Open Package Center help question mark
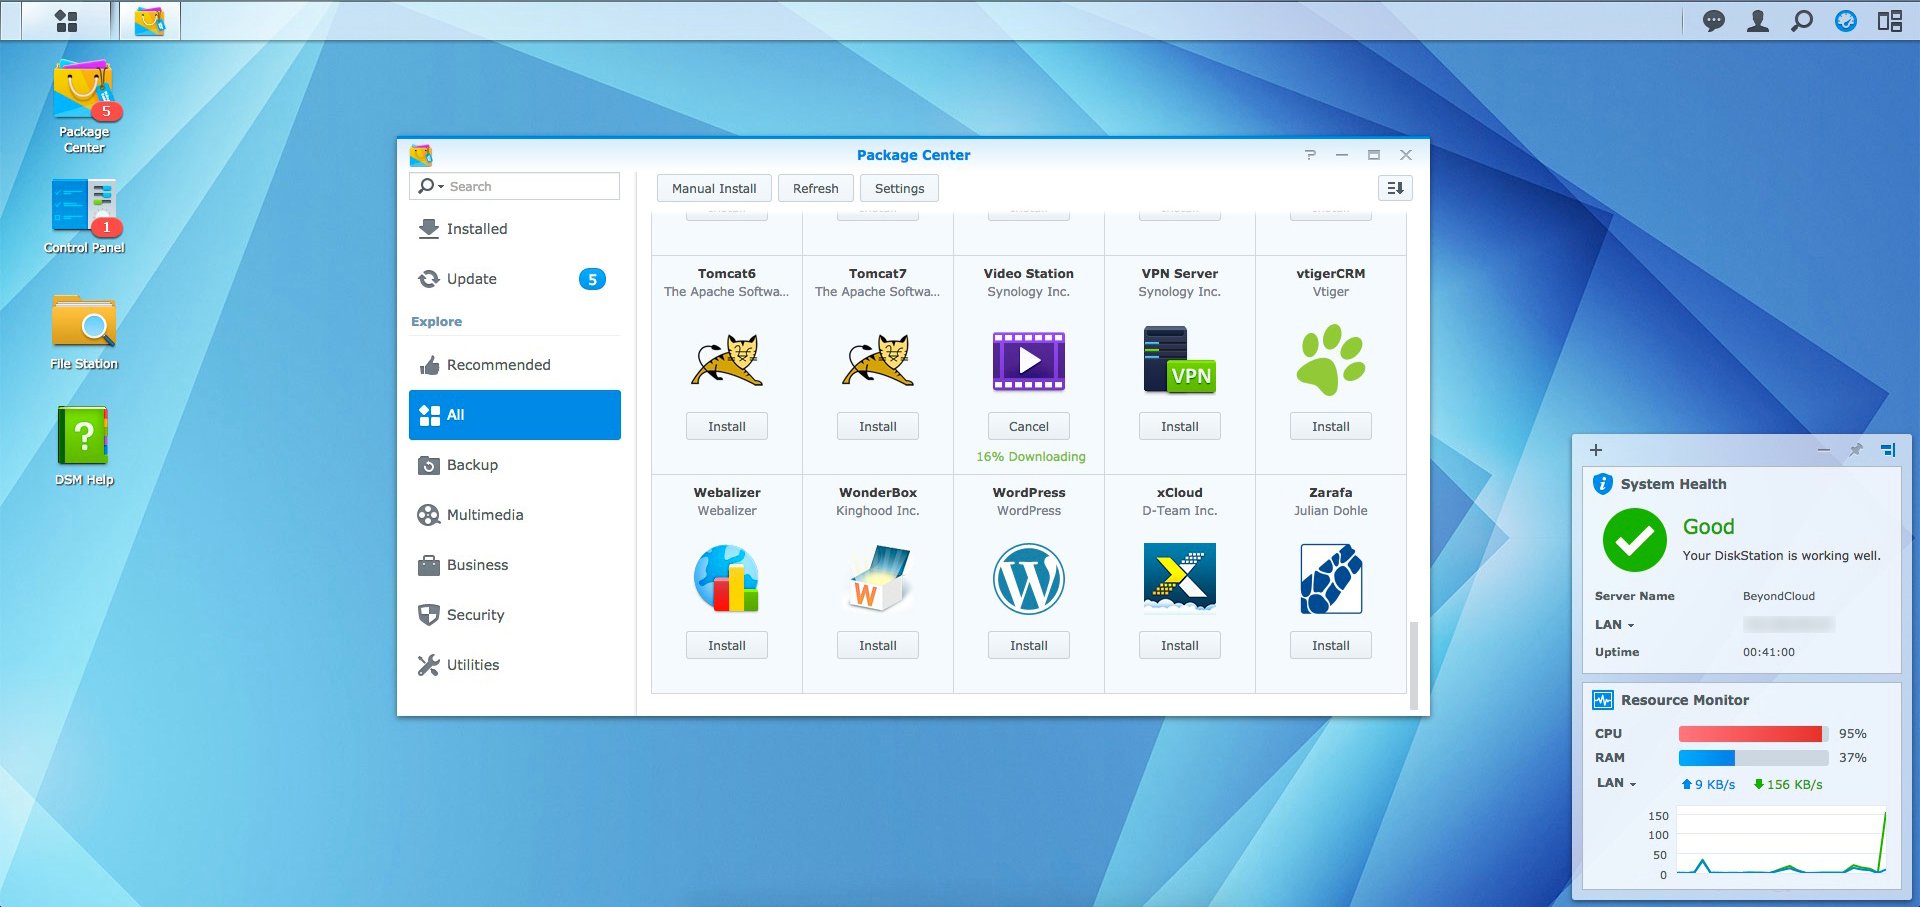The height and width of the screenshot is (907, 1920). point(1310,155)
